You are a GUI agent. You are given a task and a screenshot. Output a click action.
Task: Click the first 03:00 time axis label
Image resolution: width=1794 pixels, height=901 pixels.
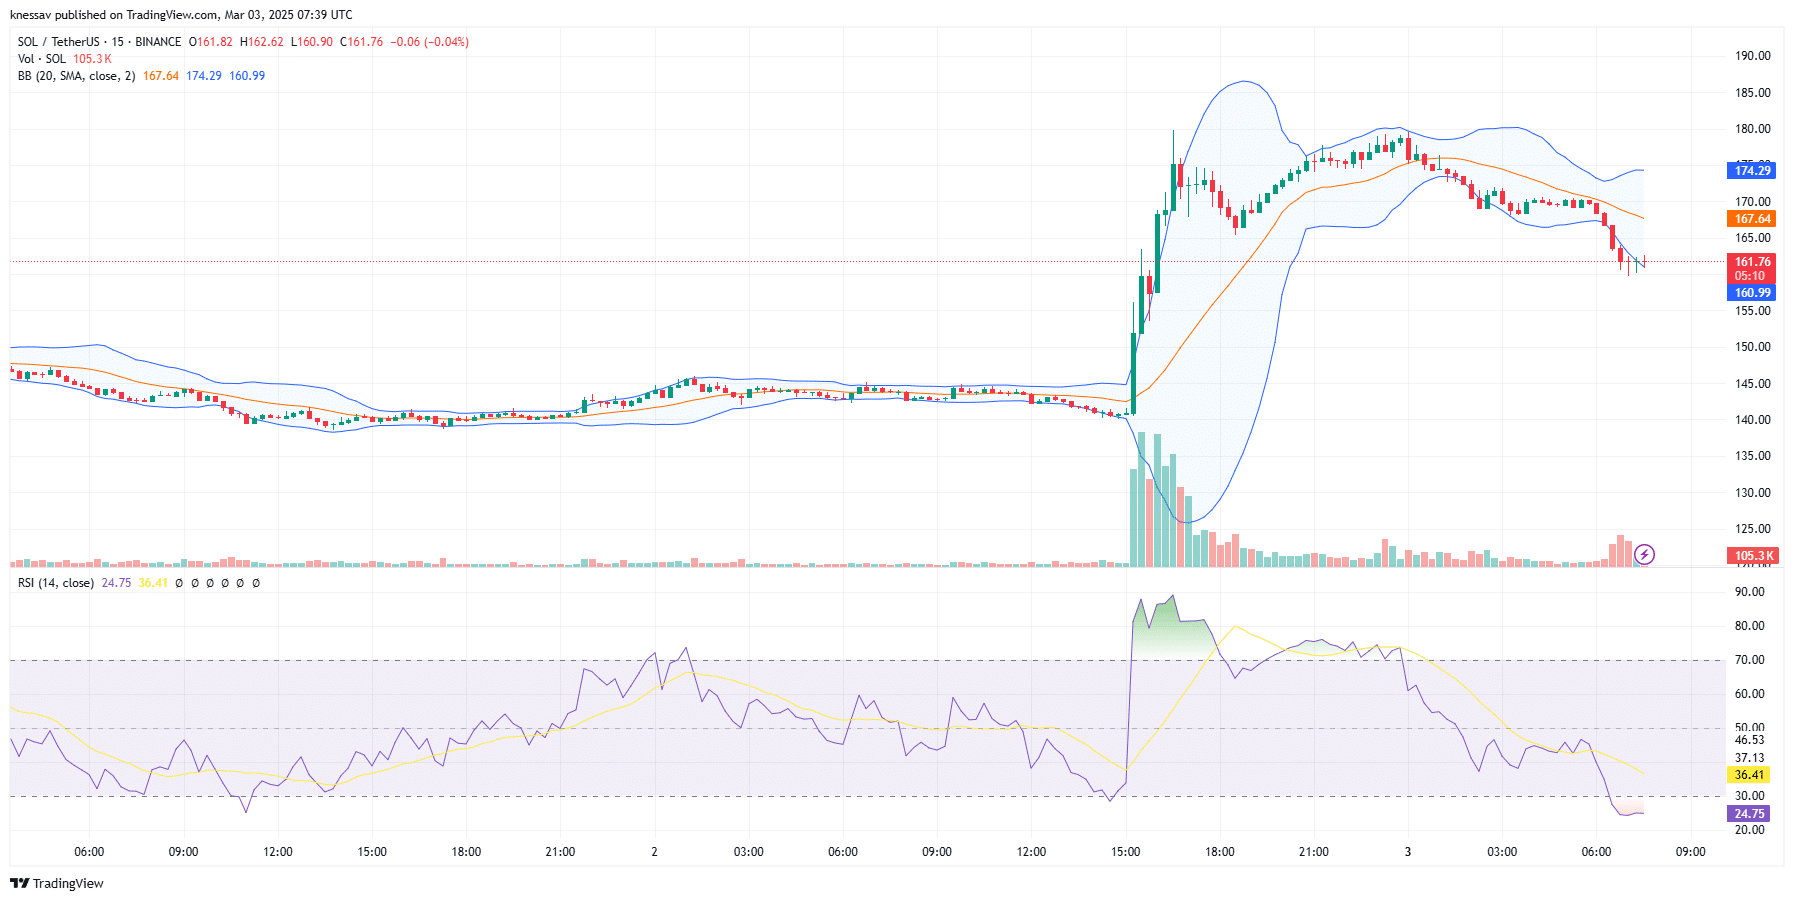[748, 852]
